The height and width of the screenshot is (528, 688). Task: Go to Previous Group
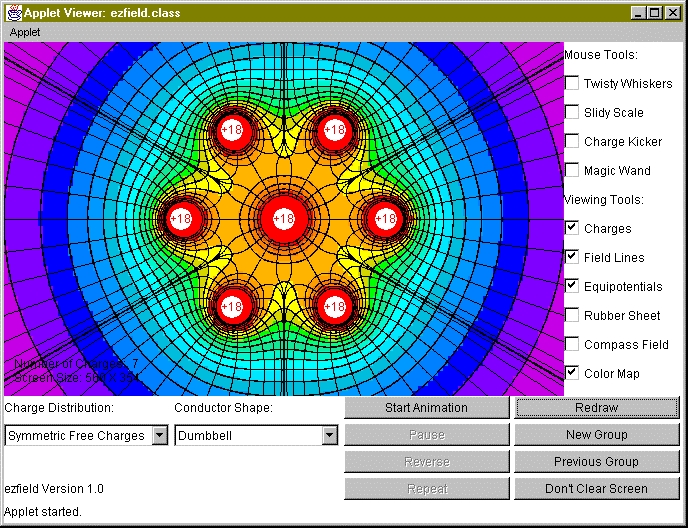point(596,462)
